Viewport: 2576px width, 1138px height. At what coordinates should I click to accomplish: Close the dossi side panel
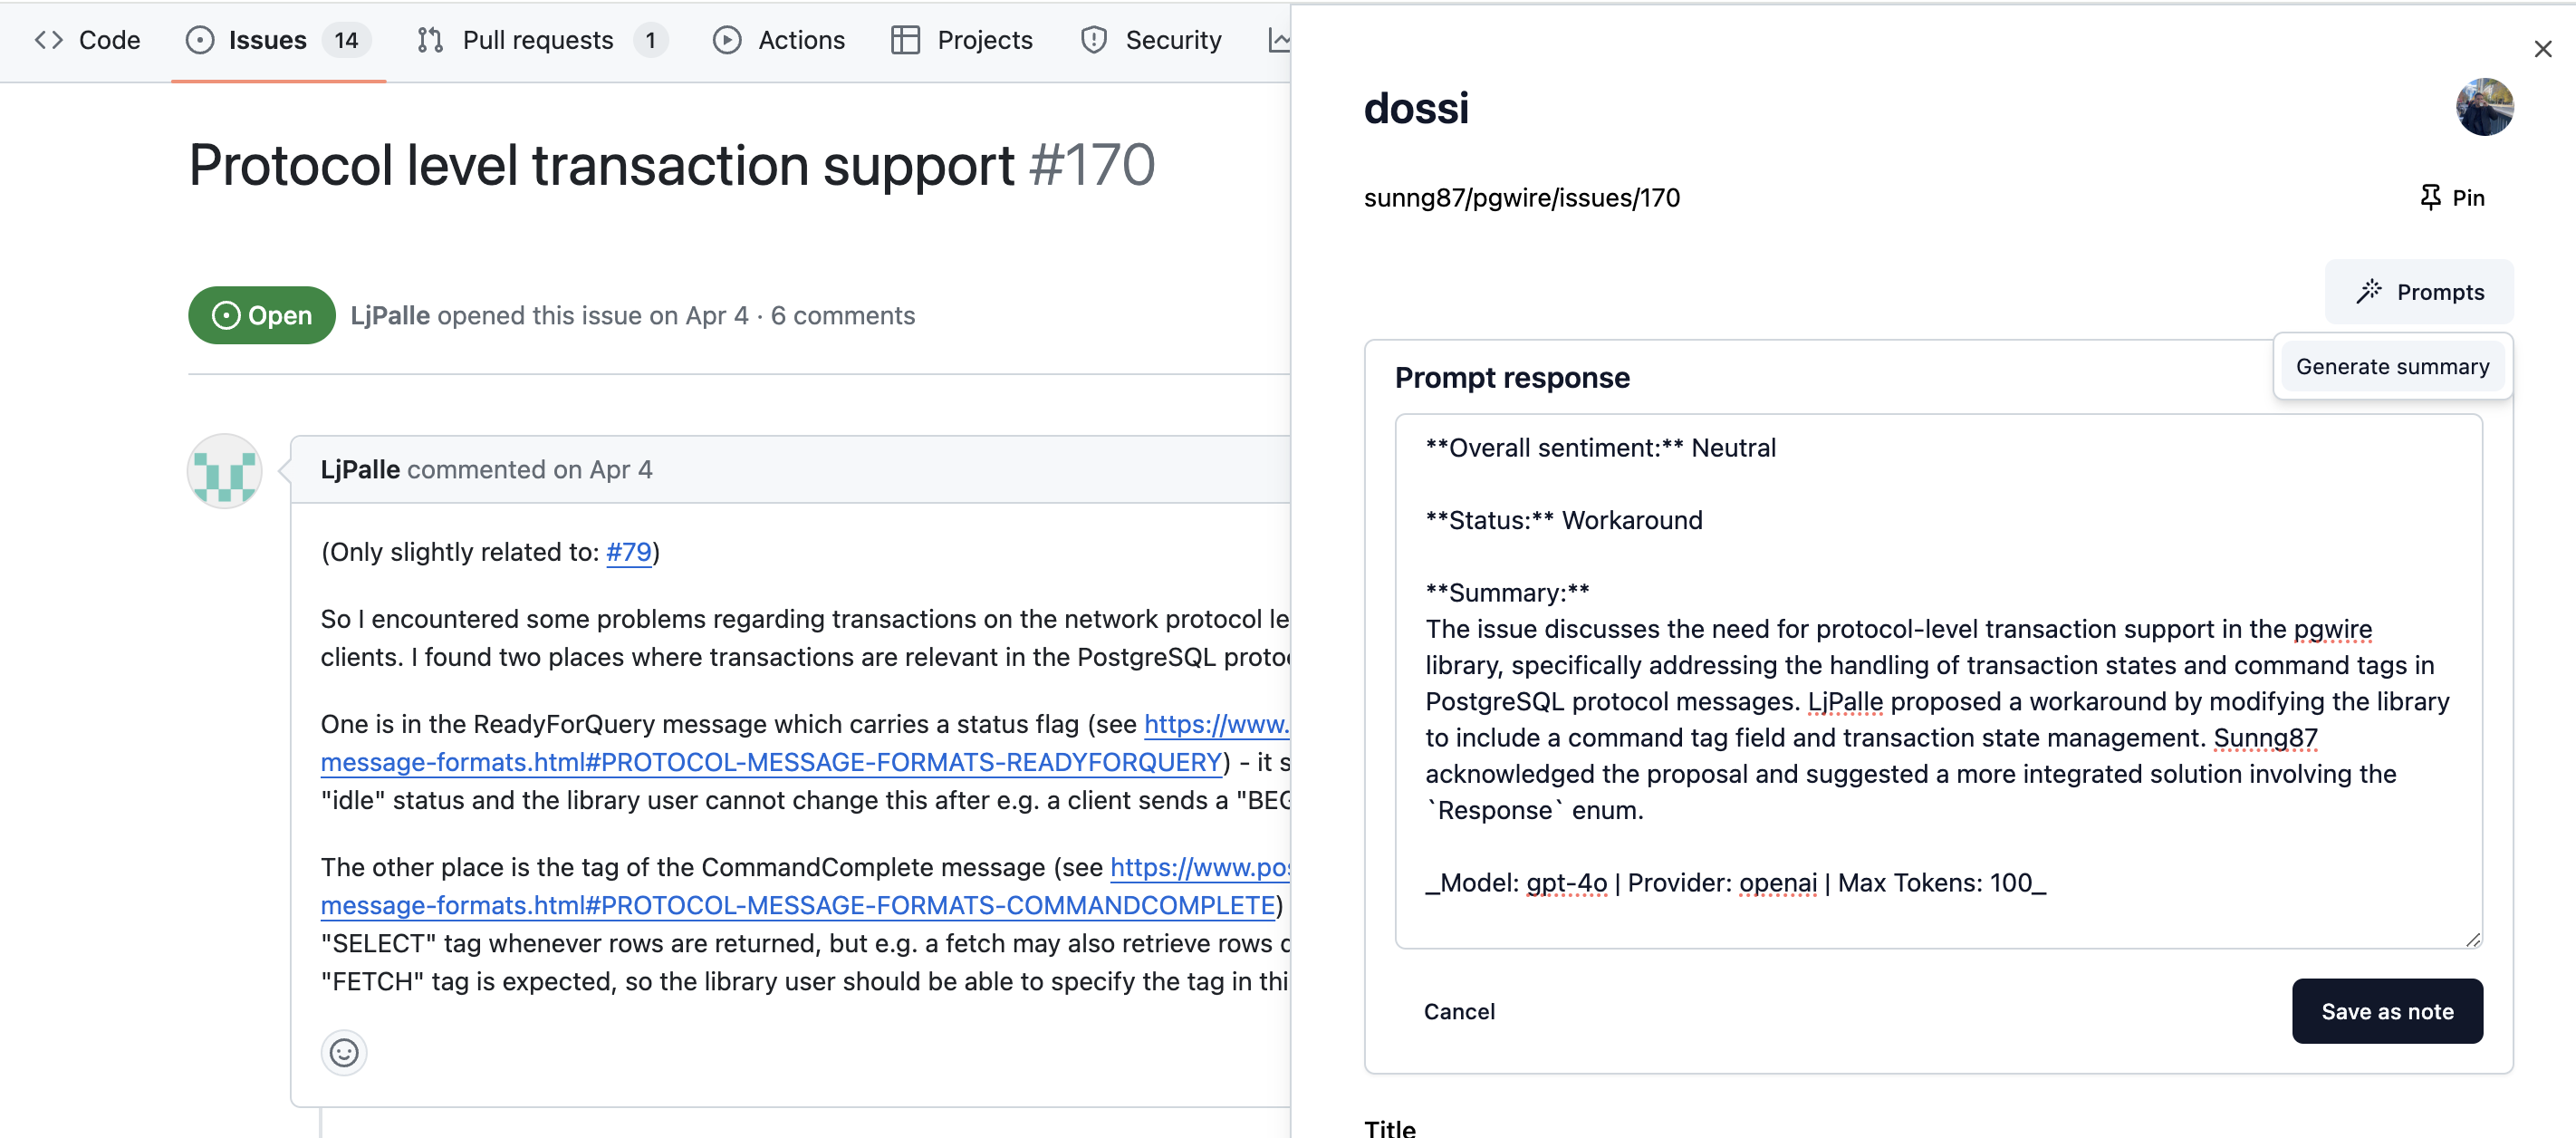click(x=2543, y=49)
